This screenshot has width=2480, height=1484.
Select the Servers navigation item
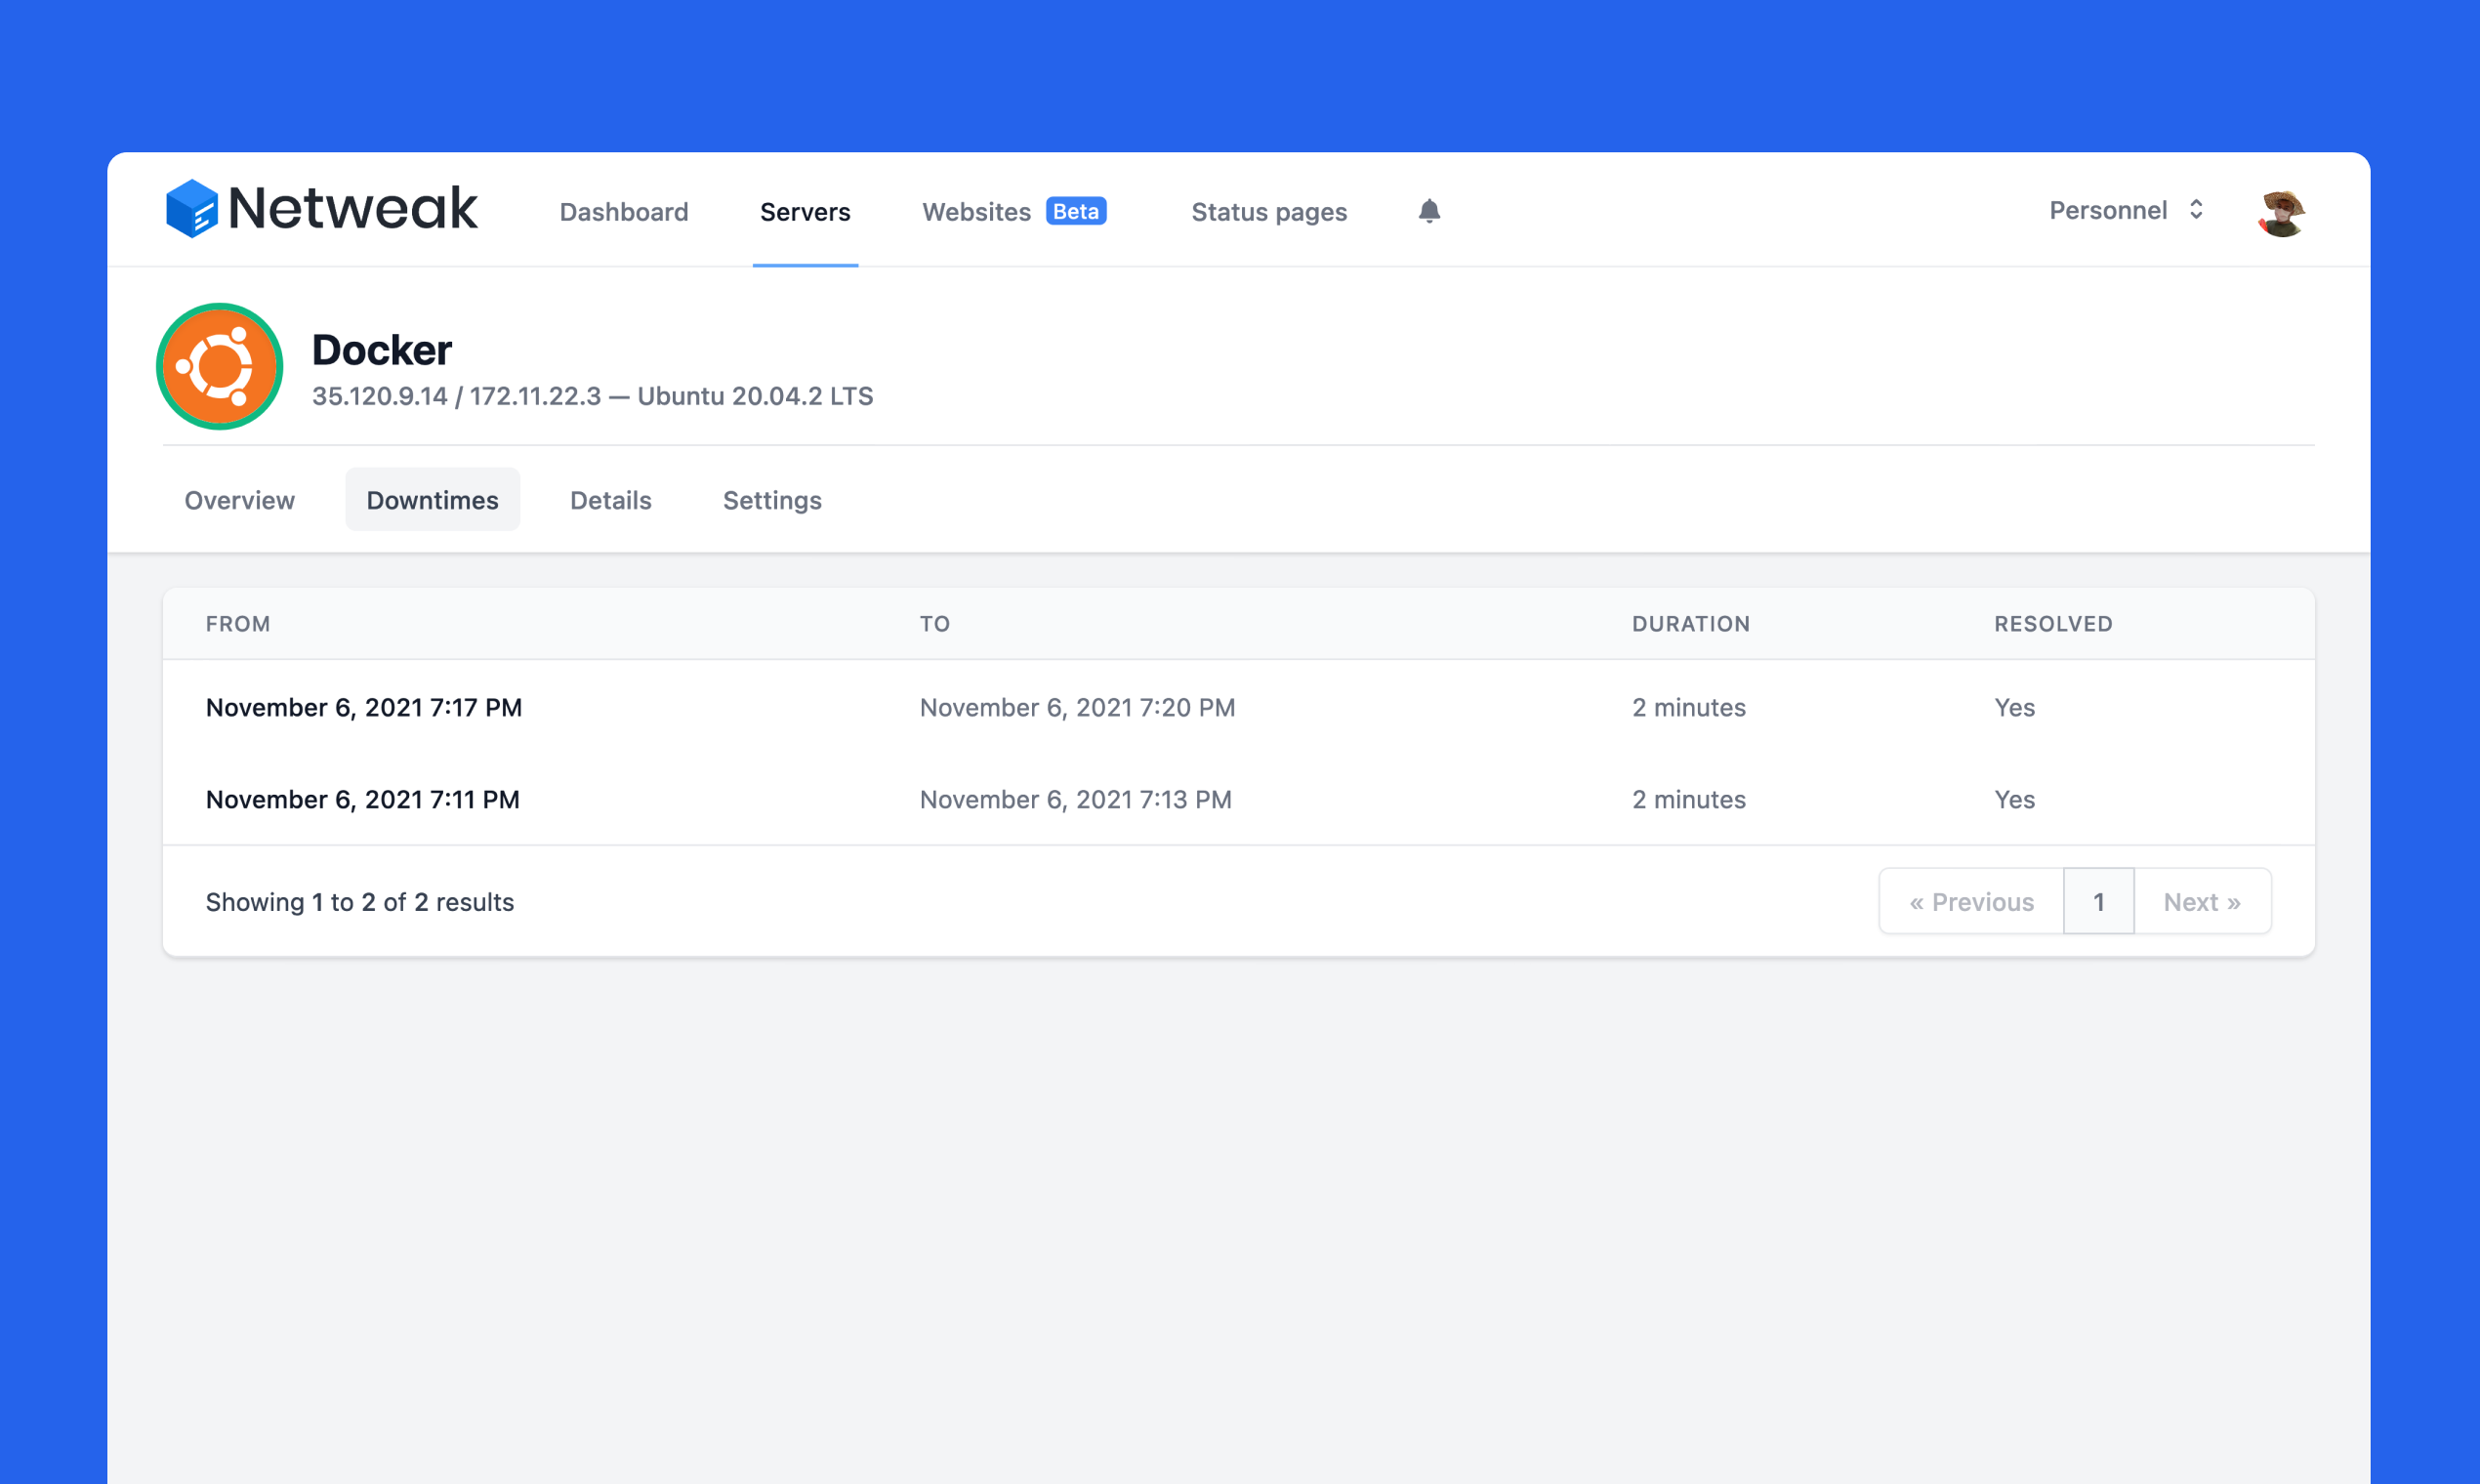coord(805,212)
